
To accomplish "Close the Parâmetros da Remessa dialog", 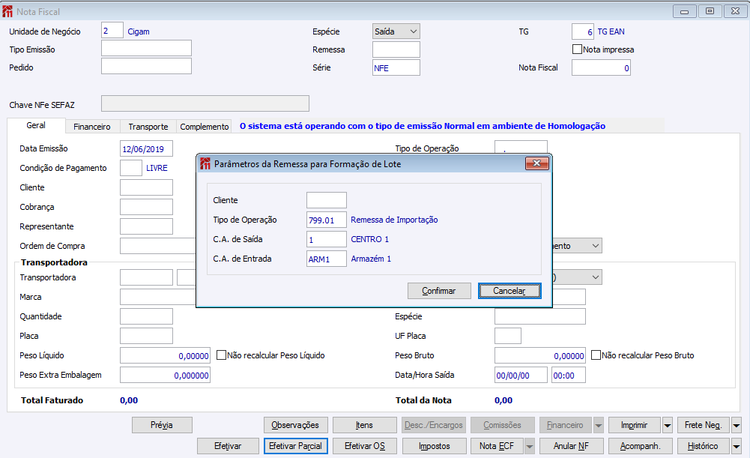I will pyautogui.click(x=537, y=164).
